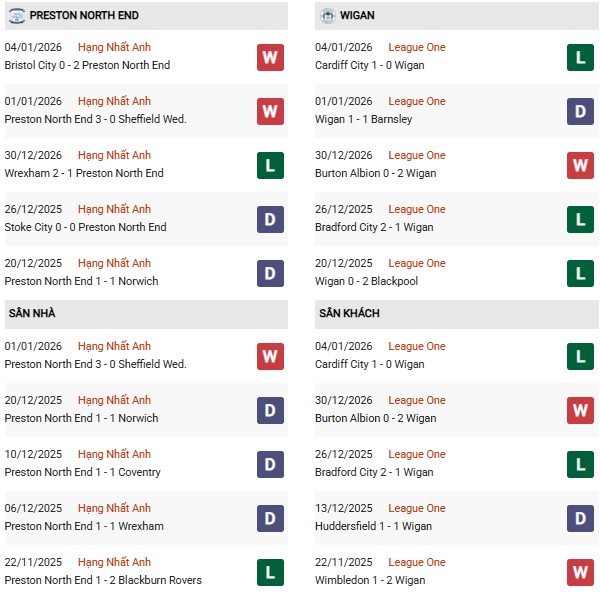
Task: Click the Wigan club crest icon
Action: 328,16
